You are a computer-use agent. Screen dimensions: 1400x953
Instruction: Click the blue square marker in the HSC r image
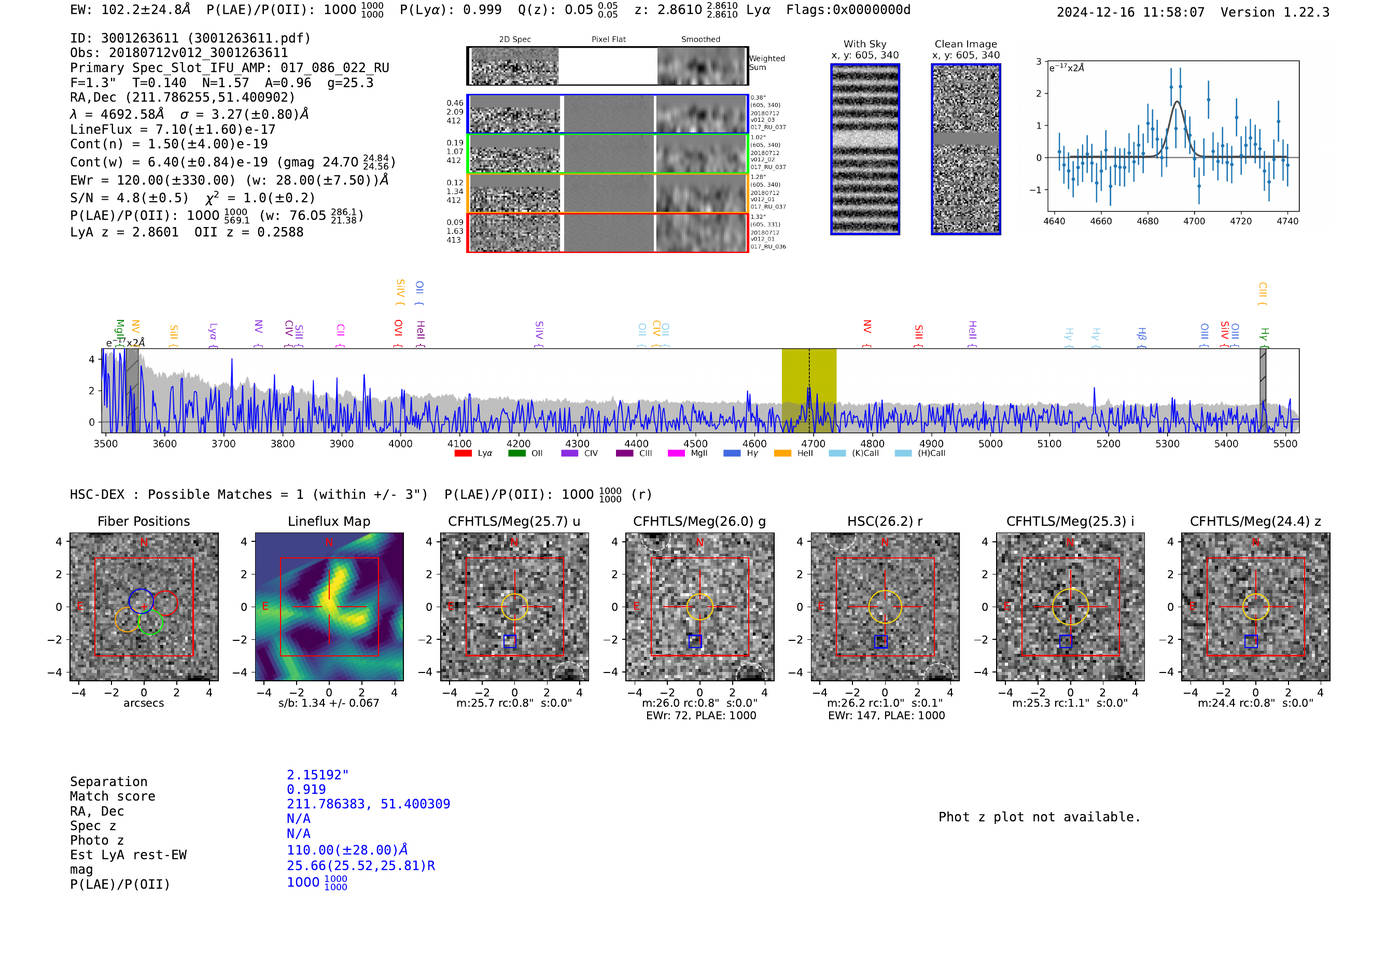click(880, 642)
